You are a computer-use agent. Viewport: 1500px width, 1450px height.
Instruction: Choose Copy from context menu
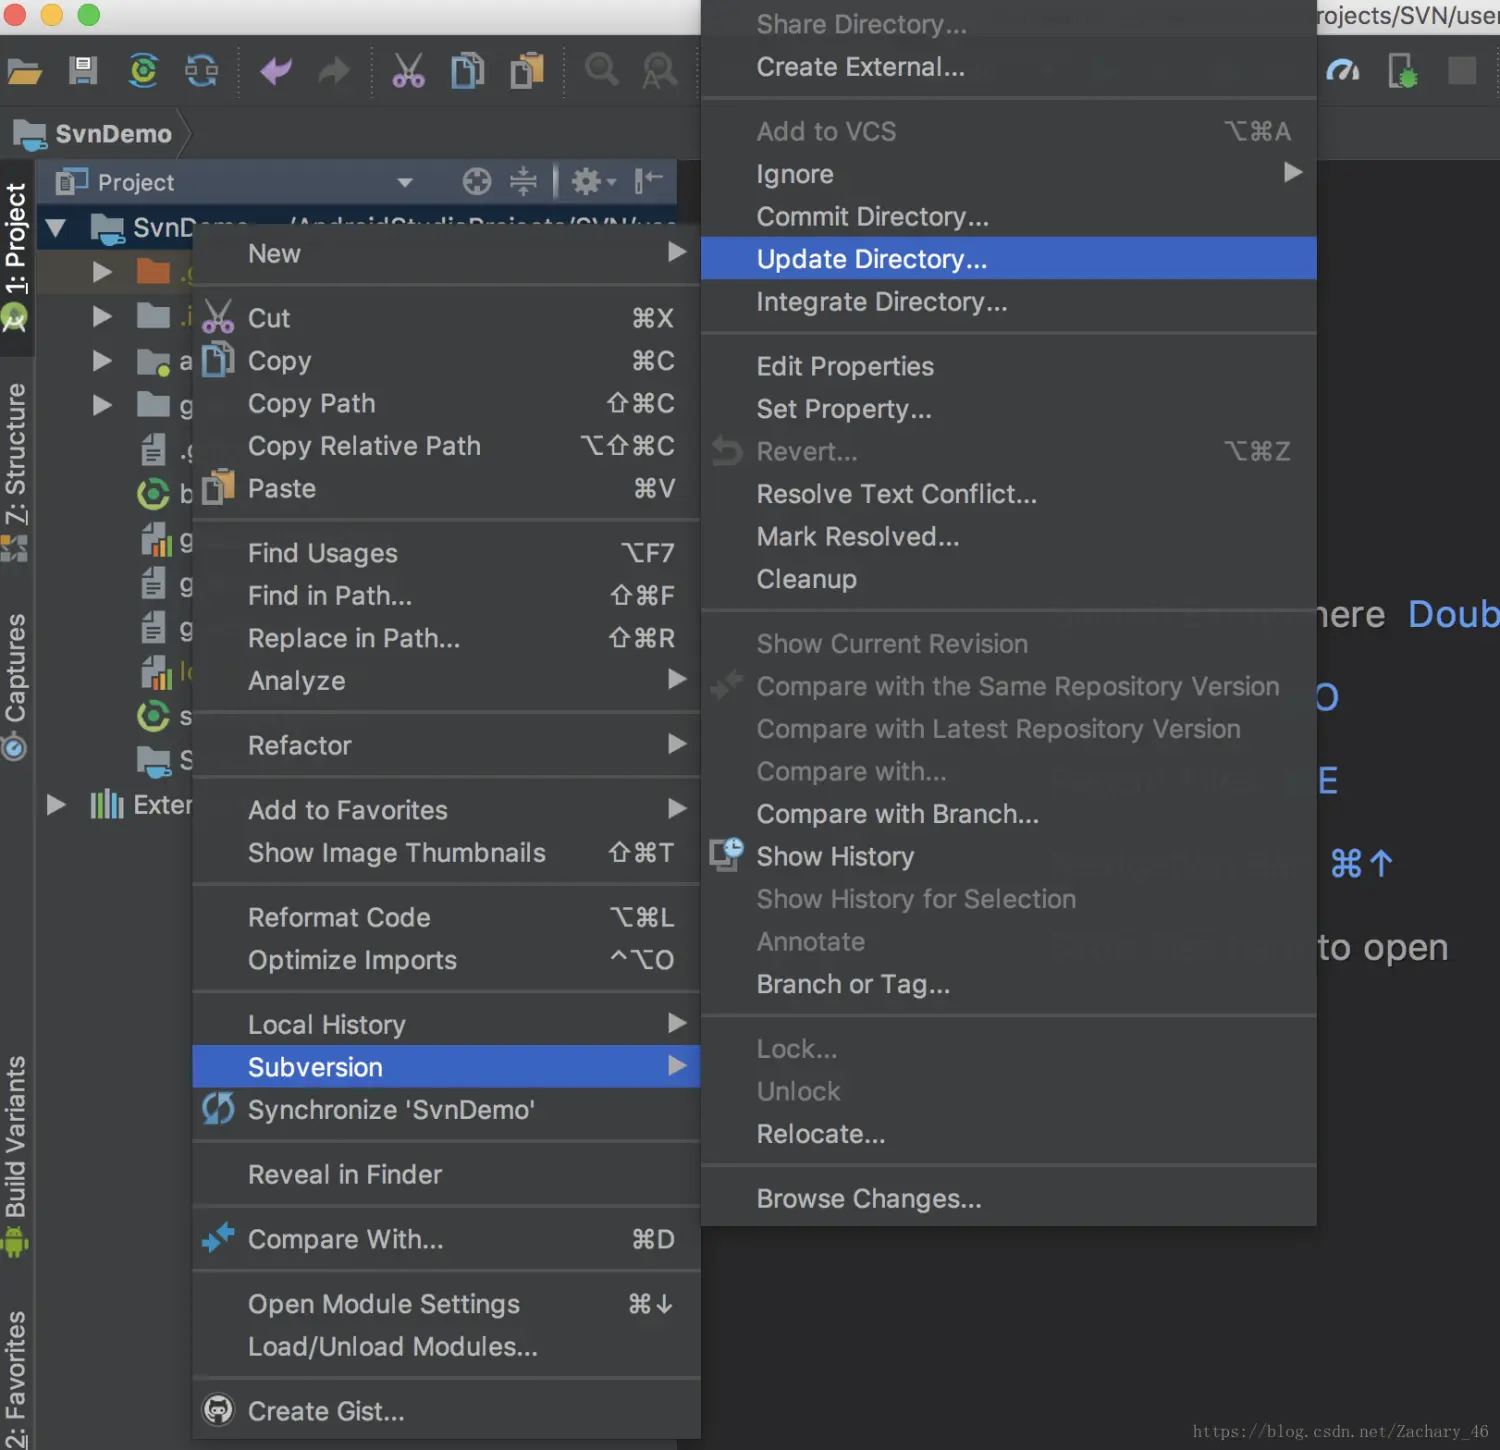point(446,361)
